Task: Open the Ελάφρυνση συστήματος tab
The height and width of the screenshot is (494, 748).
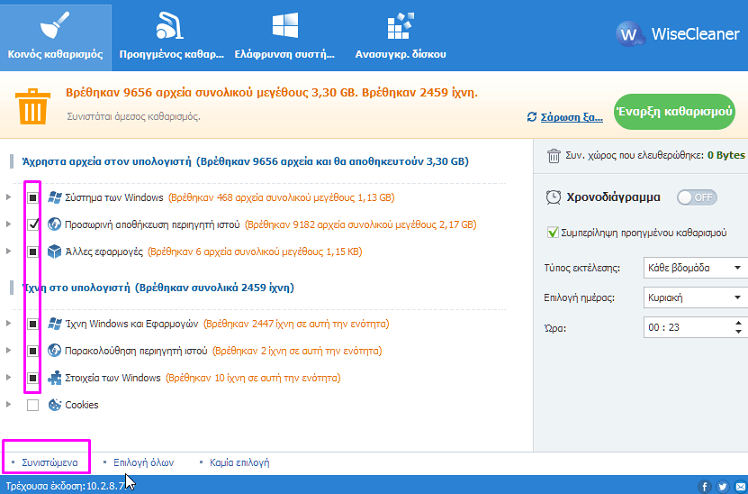Action: pyautogui.click(x=285, y=36)
